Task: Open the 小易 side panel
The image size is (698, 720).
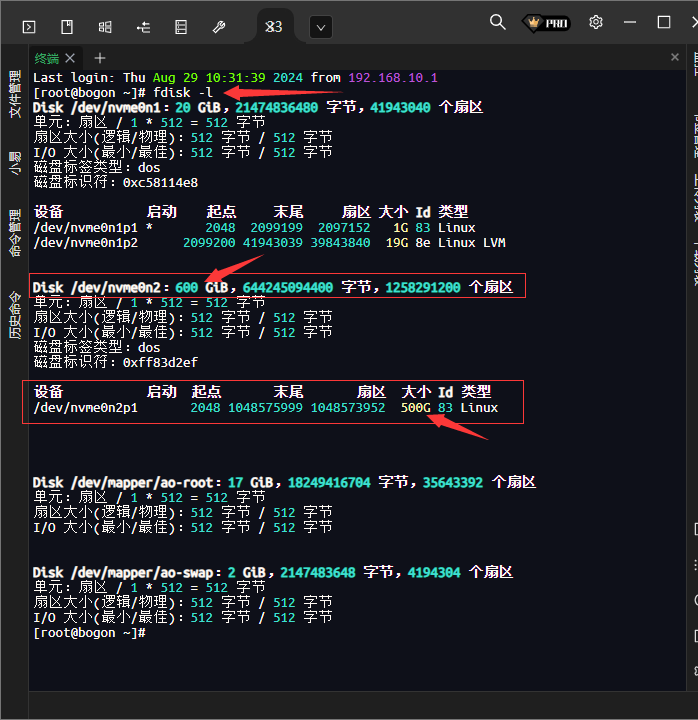Action: click(x=15, y=163)
